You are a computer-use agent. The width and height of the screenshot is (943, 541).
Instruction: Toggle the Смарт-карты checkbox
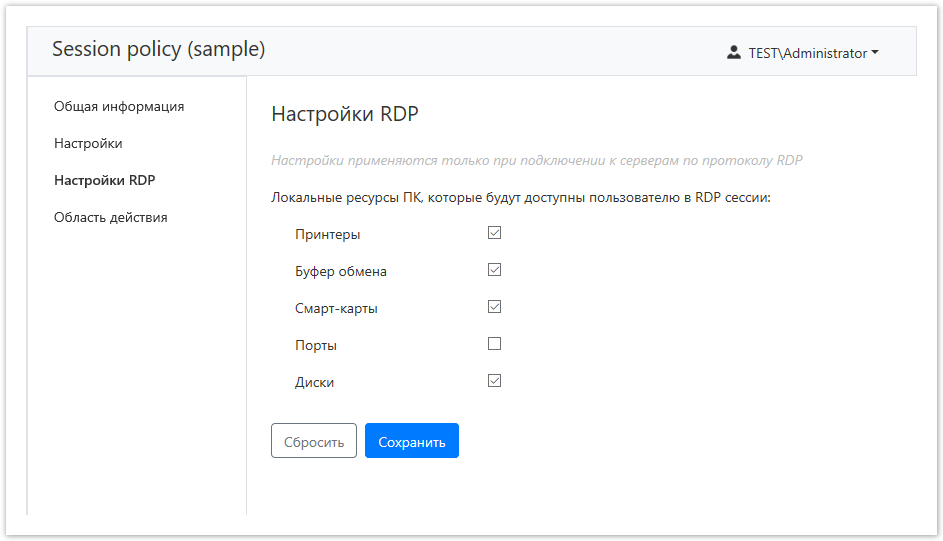pyautogui.click(x=494, y=307)
